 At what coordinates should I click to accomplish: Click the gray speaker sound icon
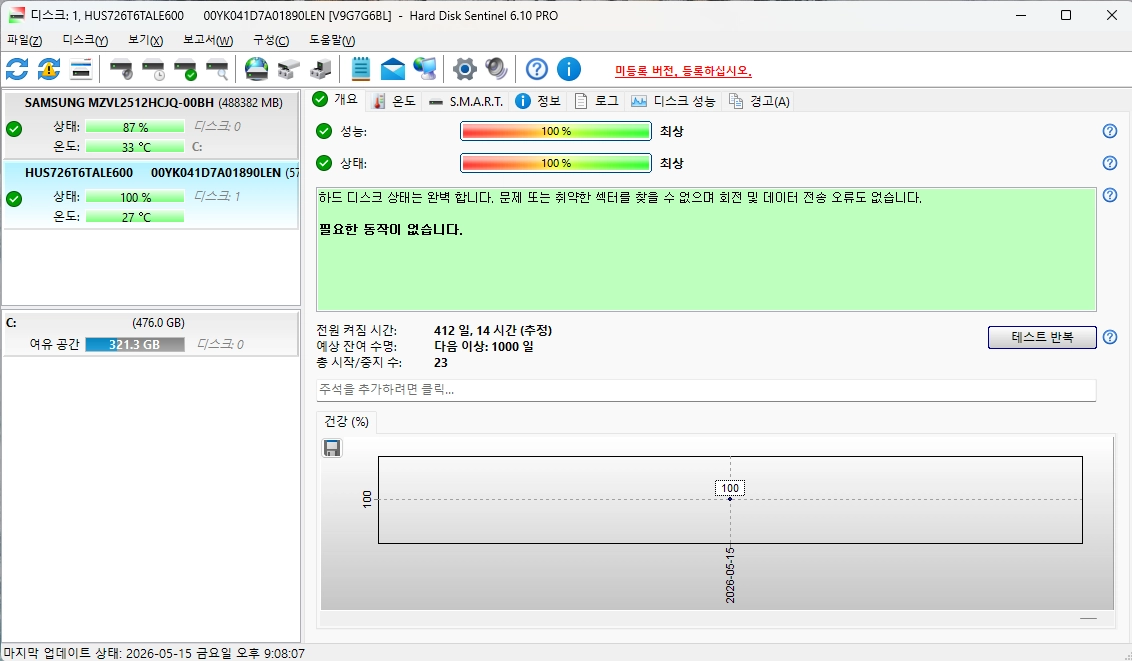[496, 69]
